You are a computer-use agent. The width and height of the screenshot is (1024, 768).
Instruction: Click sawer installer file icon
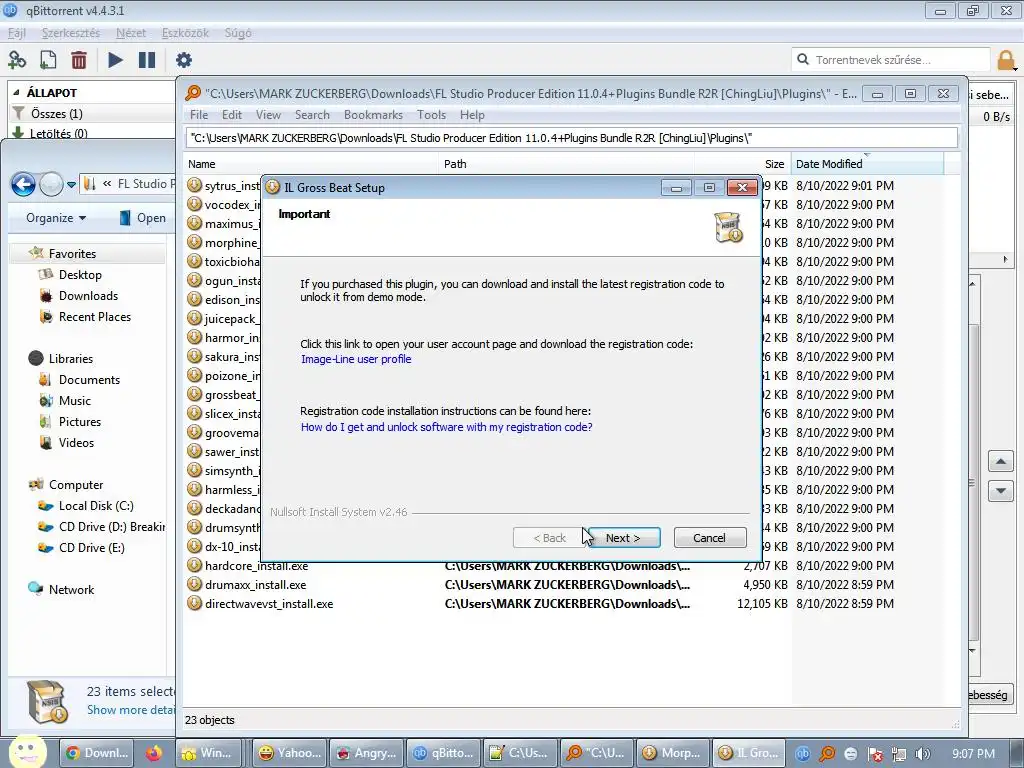(x=195, y=451)
